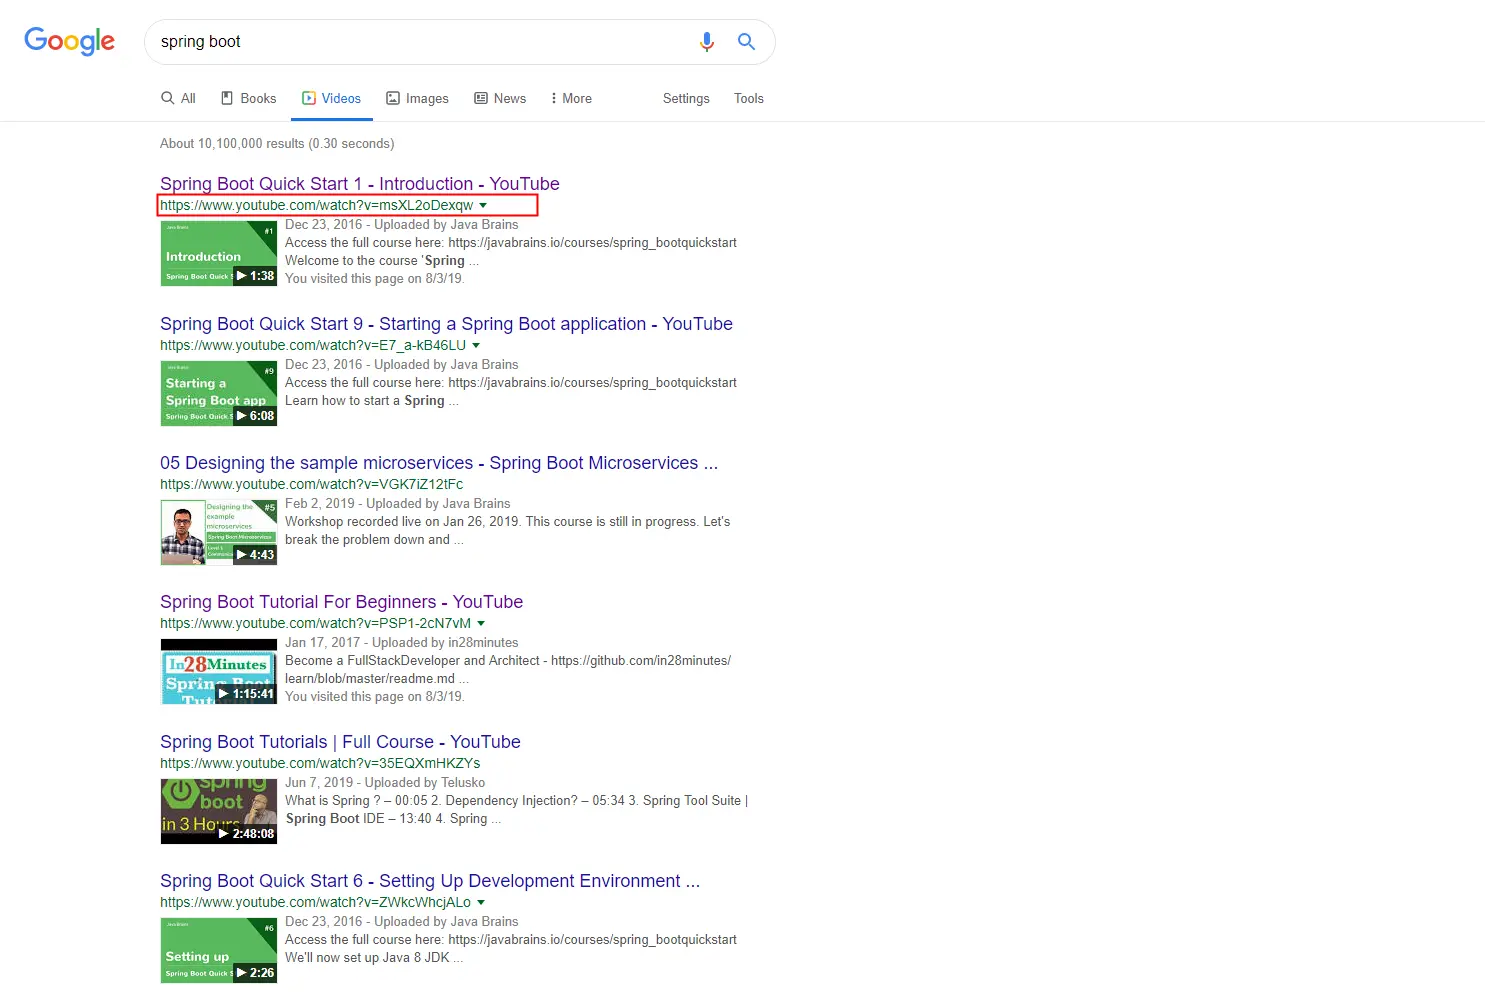Open 'Spring Boot Quick Start 9' result title

tap(446, 324)
